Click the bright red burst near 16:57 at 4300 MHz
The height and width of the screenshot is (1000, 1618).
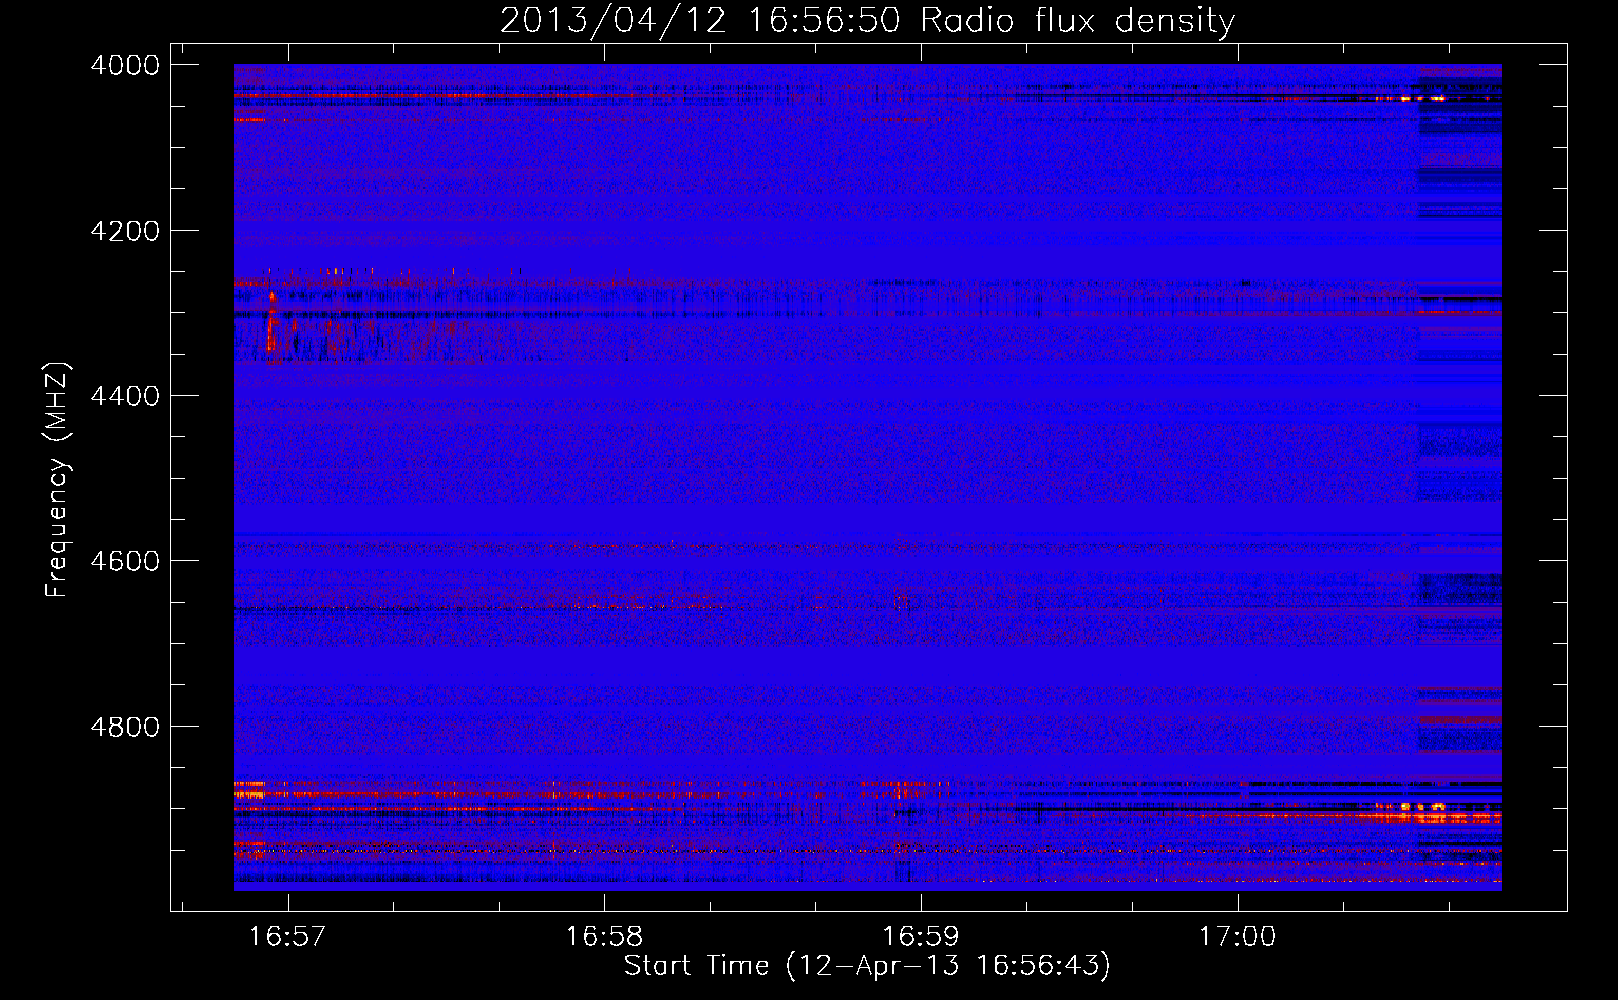click(271, 323)
